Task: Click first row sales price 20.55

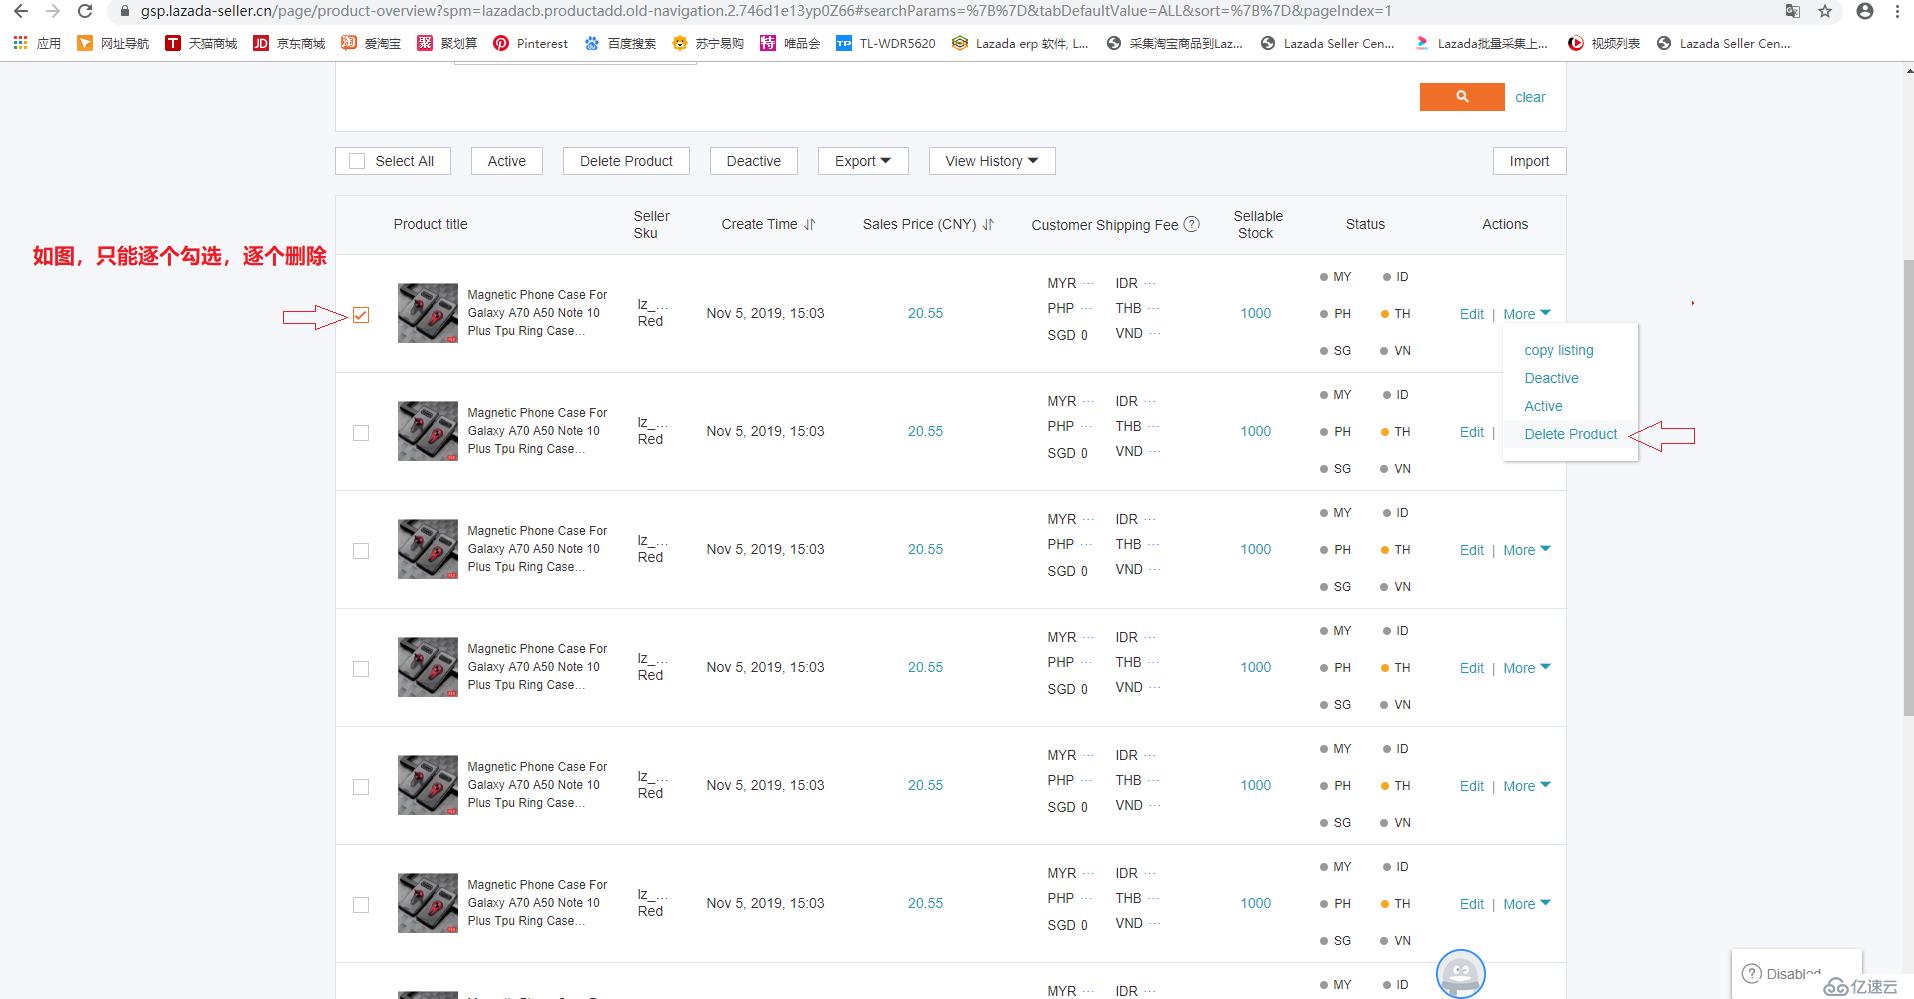Action: (x=925, y=313)
